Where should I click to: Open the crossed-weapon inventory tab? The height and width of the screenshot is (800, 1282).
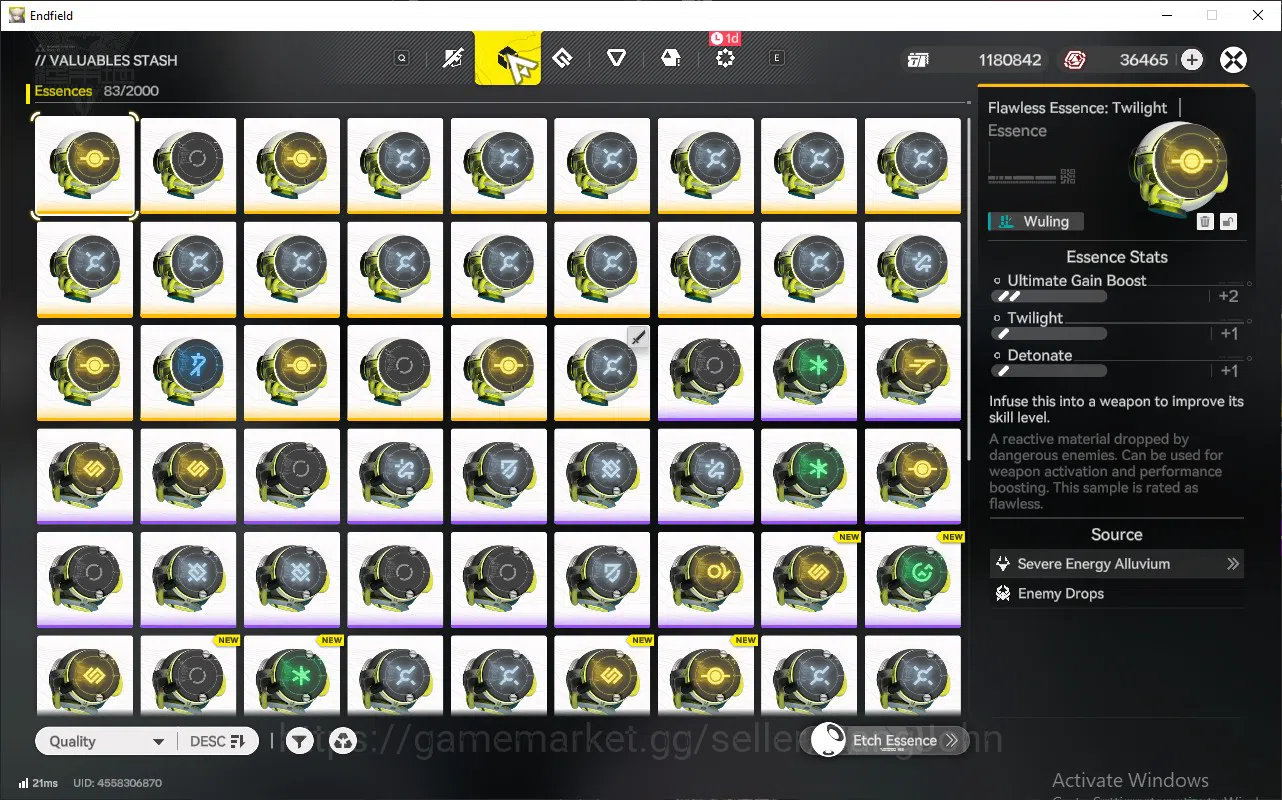click(x=454, y=58)
